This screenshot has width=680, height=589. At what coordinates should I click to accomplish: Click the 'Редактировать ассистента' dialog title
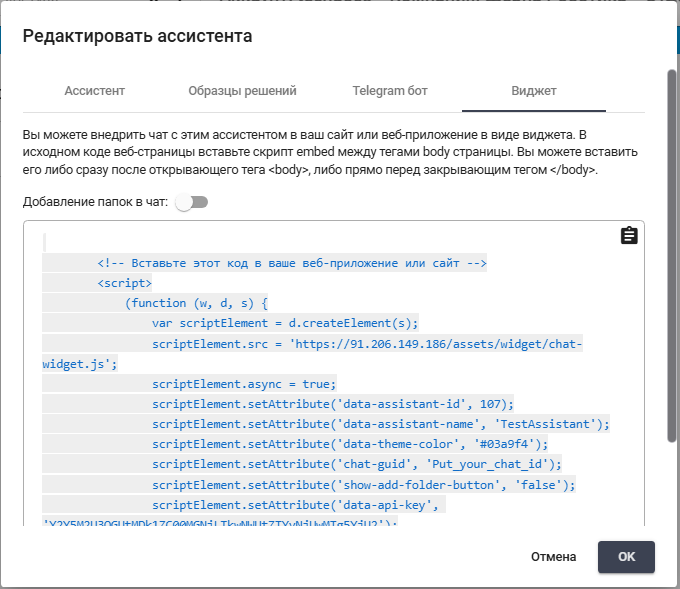pyautogui.click(x=137, y=37)
